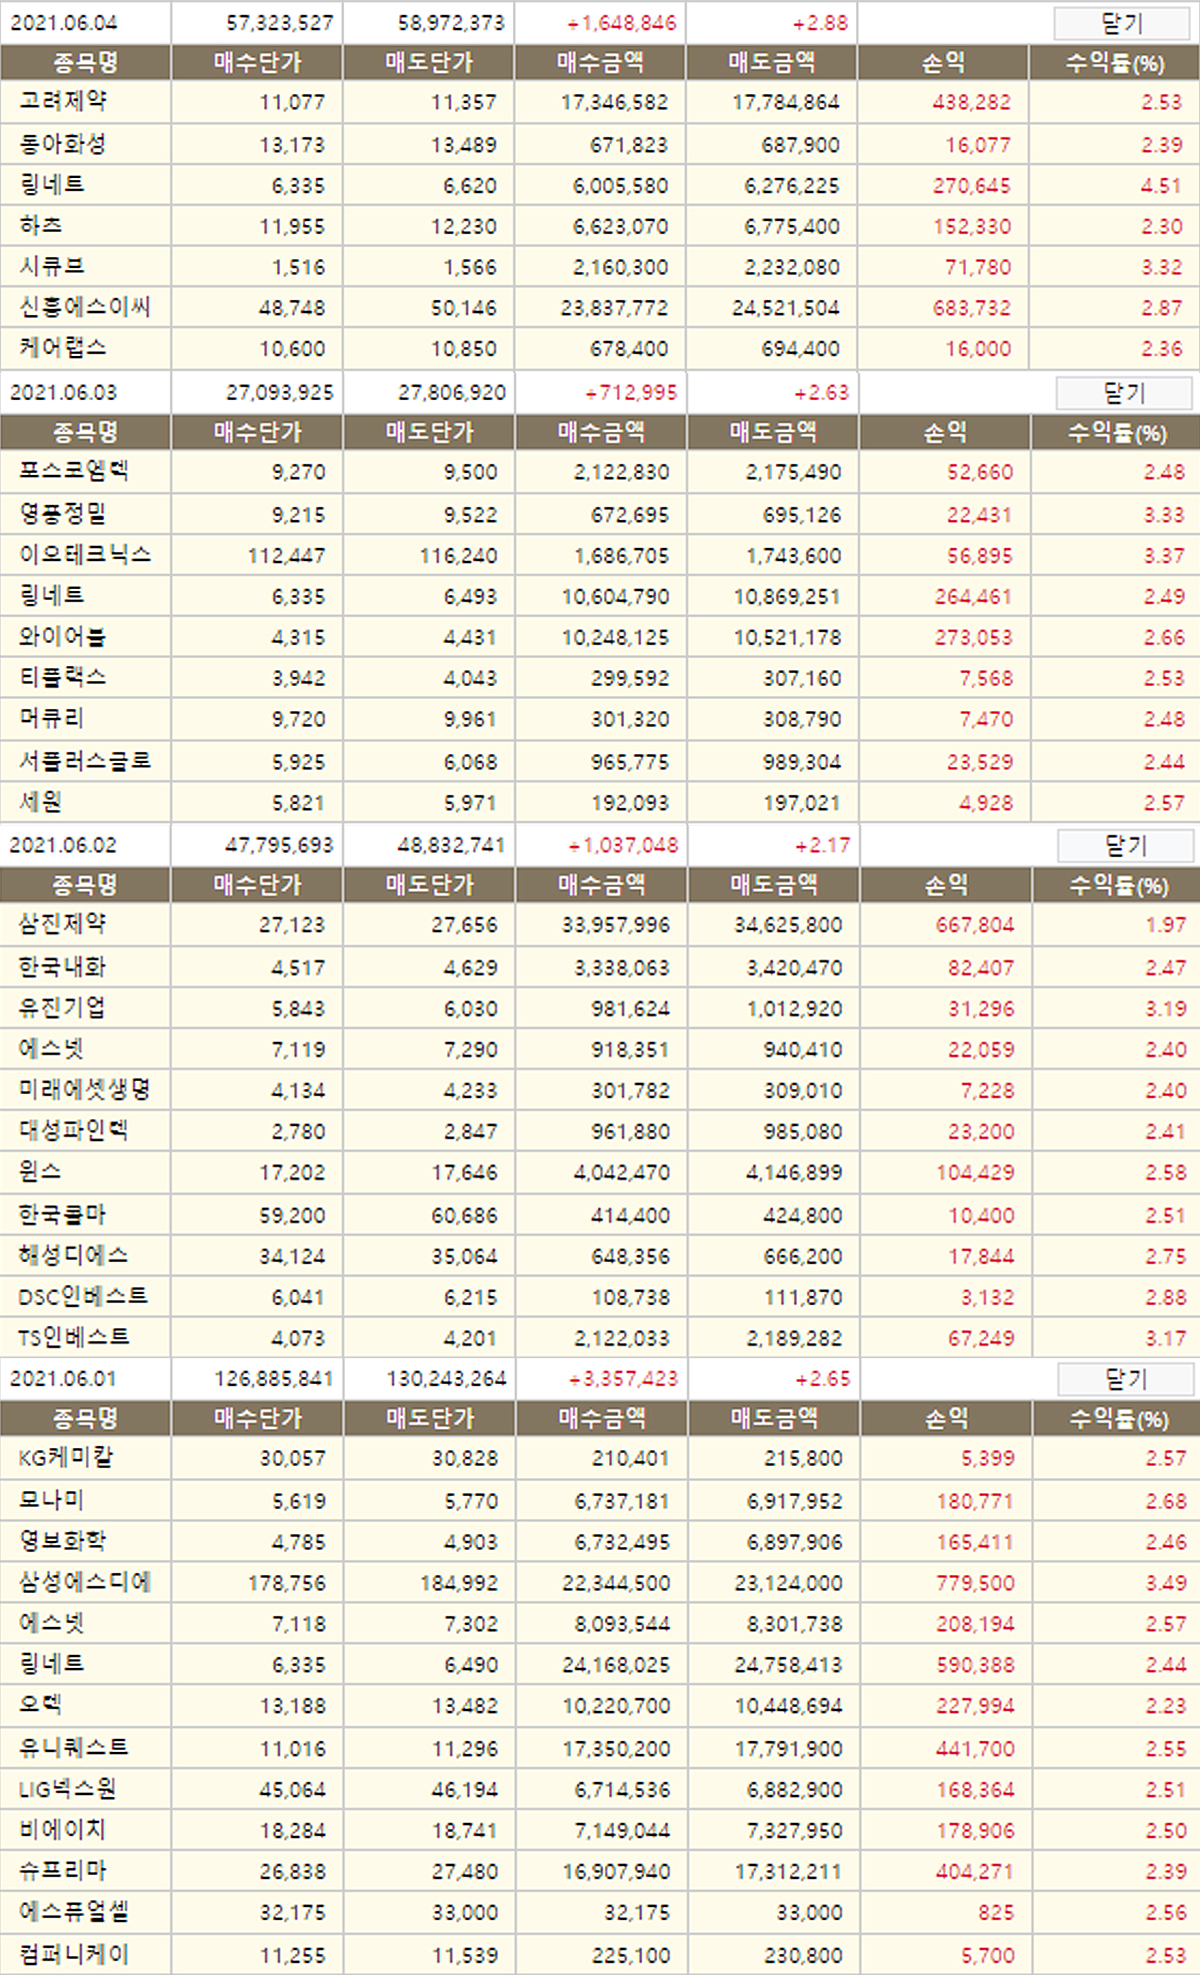Viewport: 1200px width, 1975px height.
Task: Click the 닫기 button for 2021.06.02
Action: [1126, 846]
